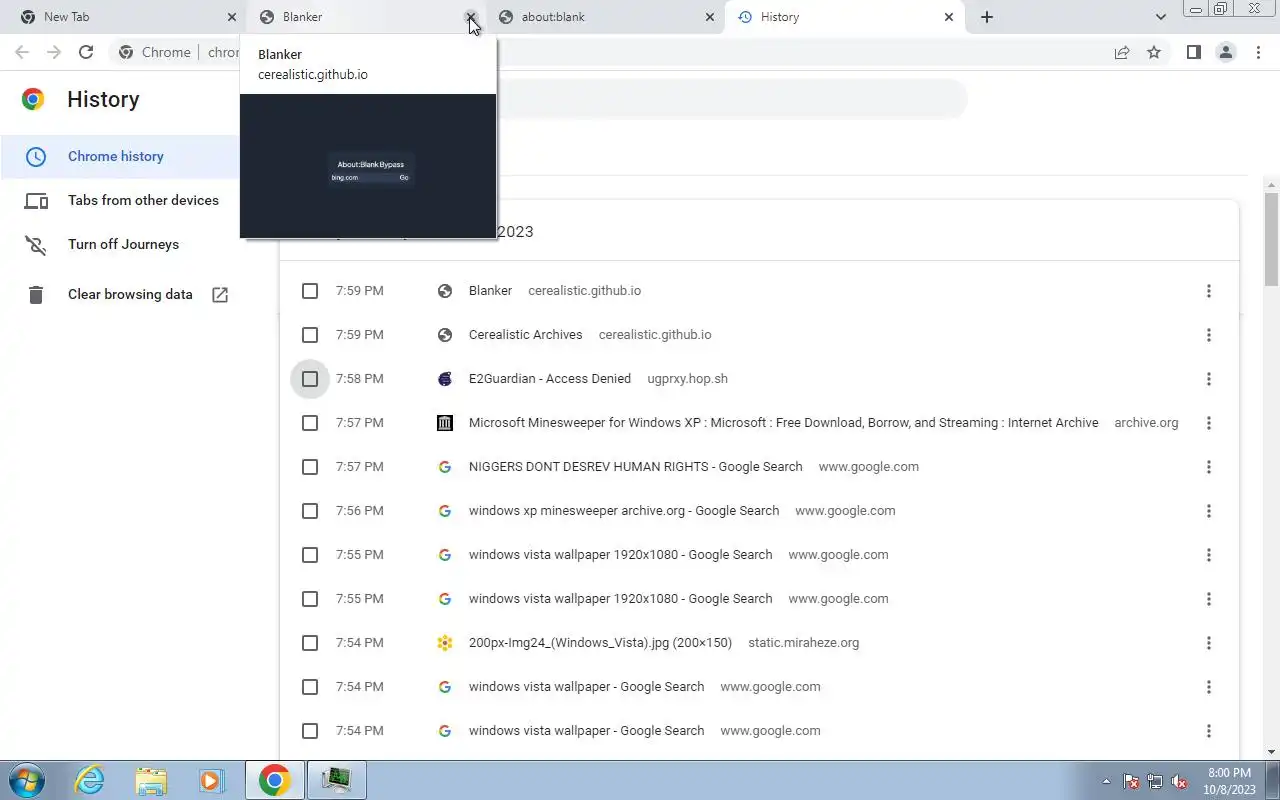Open the Chrome three-dot main menu
This screenshot has width=1280, height=800.
tap(1258, 52)
